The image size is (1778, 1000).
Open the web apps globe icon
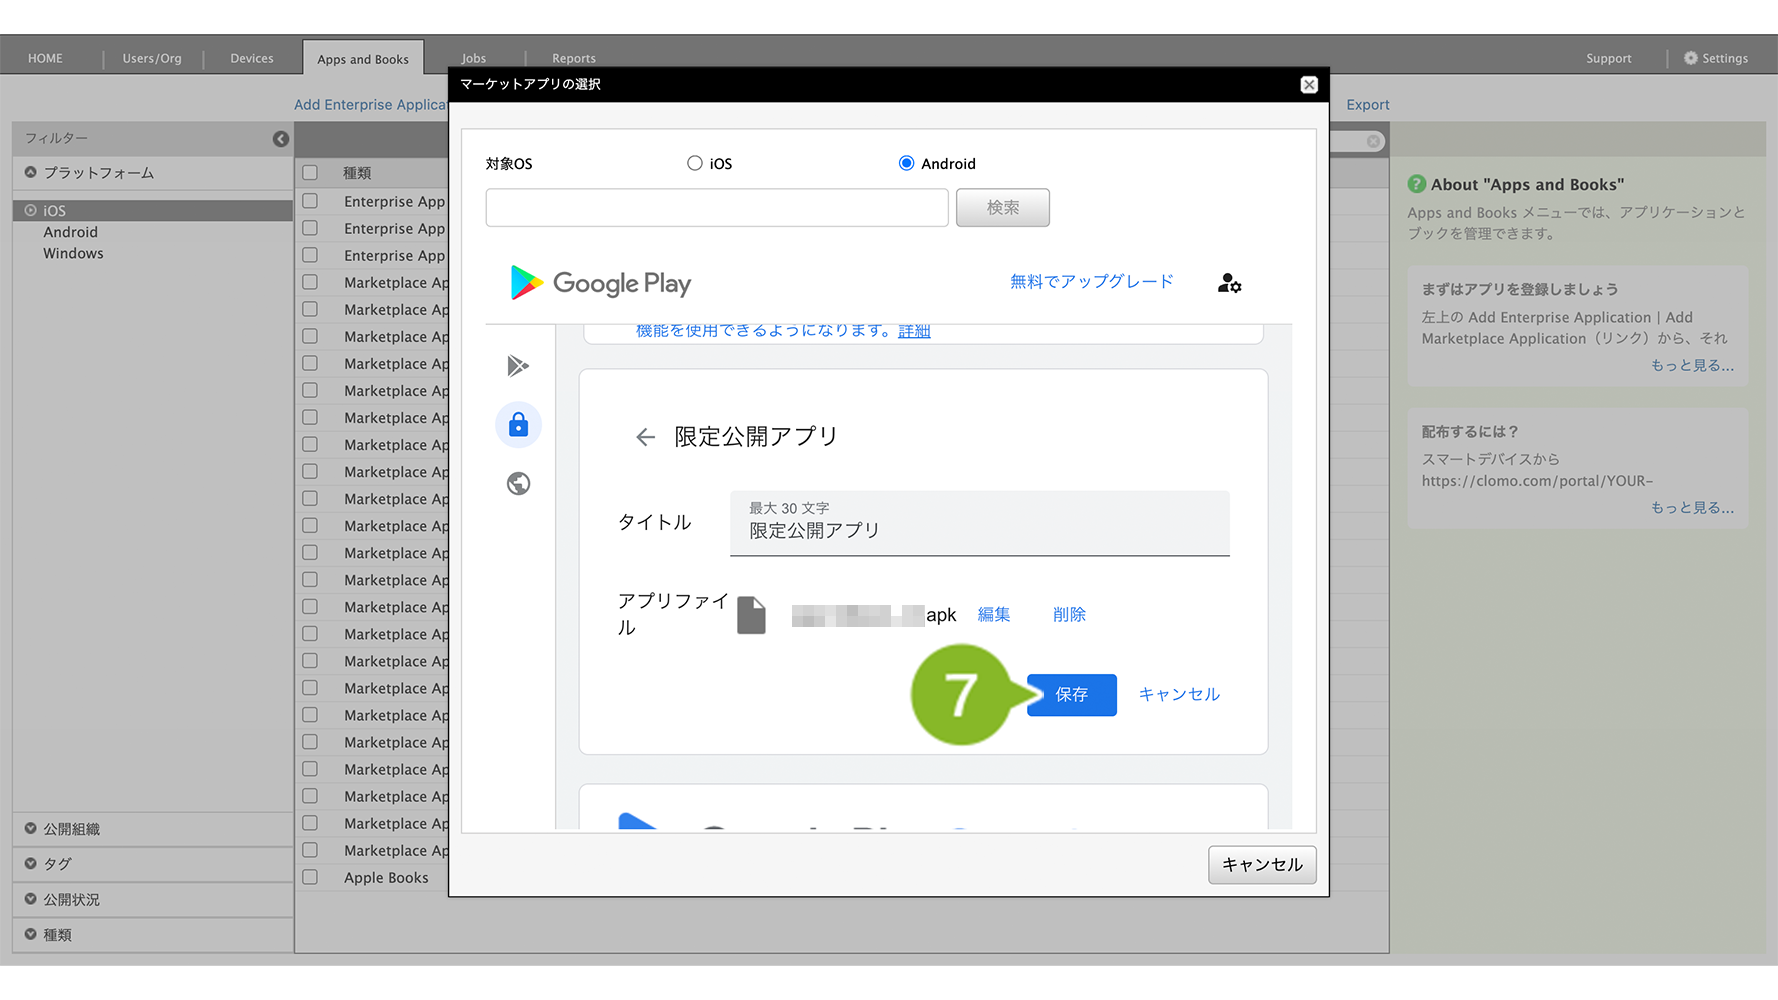pos(518,484)
